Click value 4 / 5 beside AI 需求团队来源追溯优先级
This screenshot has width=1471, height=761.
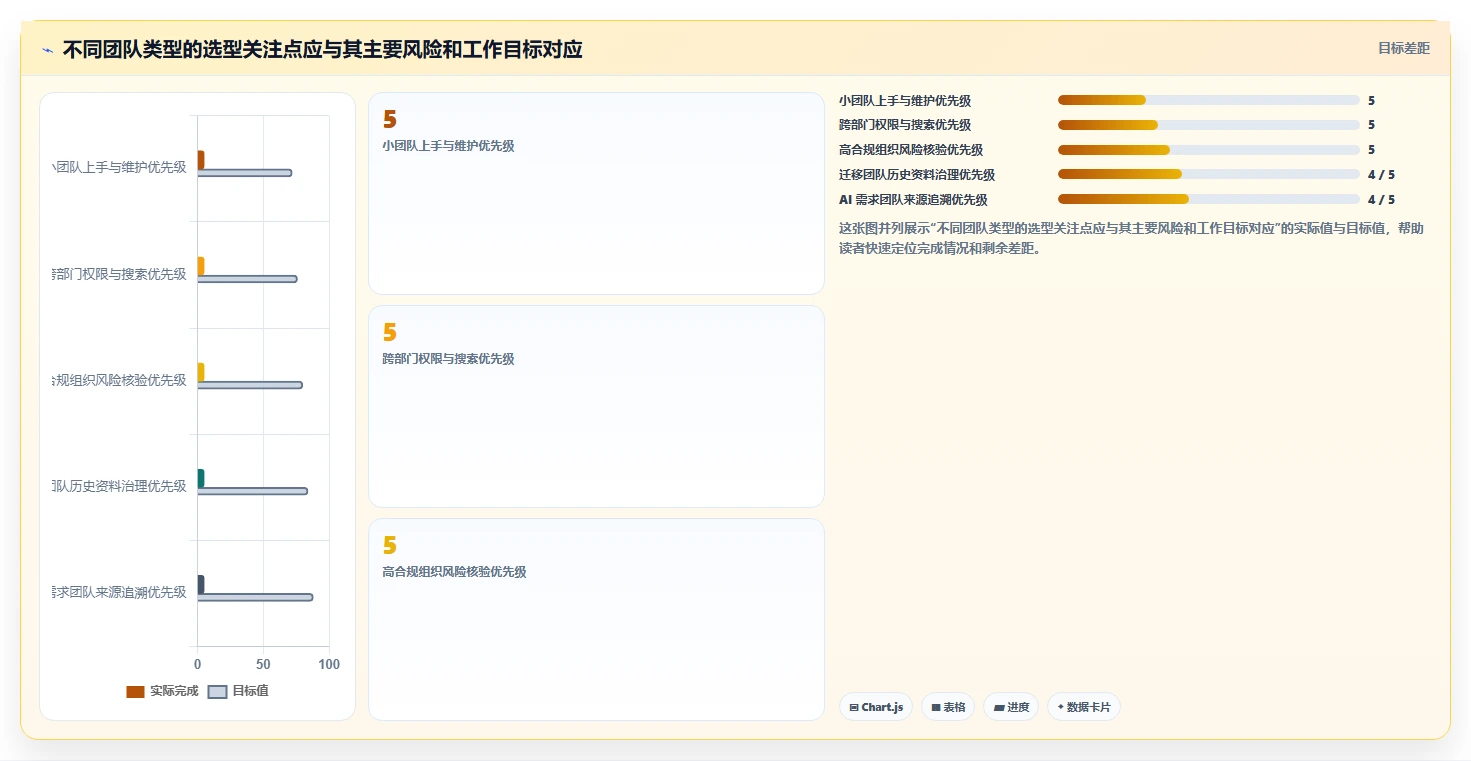(x=1381, y=200)
